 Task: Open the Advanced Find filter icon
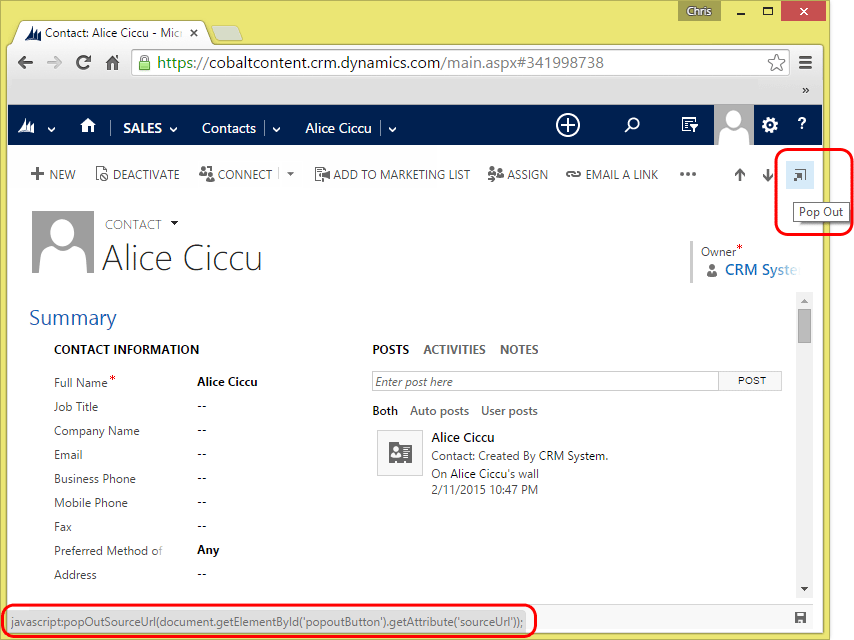click(x=690, y=125)
